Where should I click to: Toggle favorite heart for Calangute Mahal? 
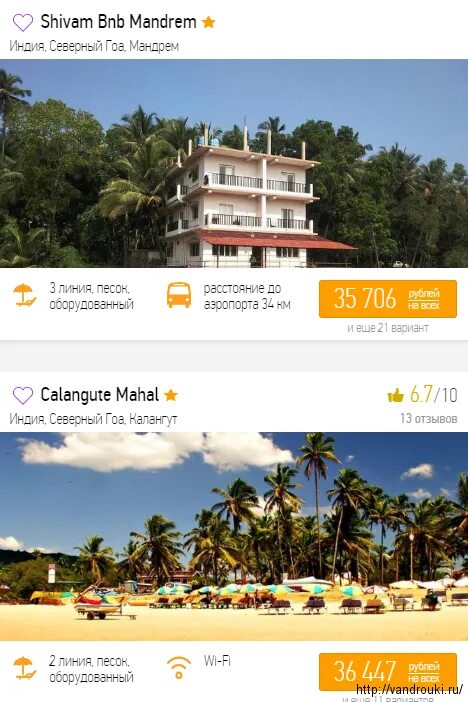(23, 395)
